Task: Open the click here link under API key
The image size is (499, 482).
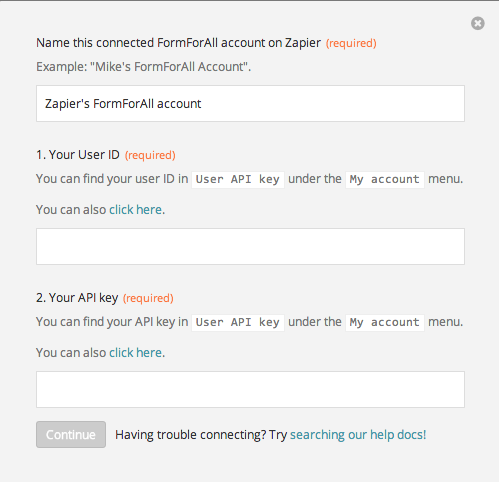Action: coord(136,353)
